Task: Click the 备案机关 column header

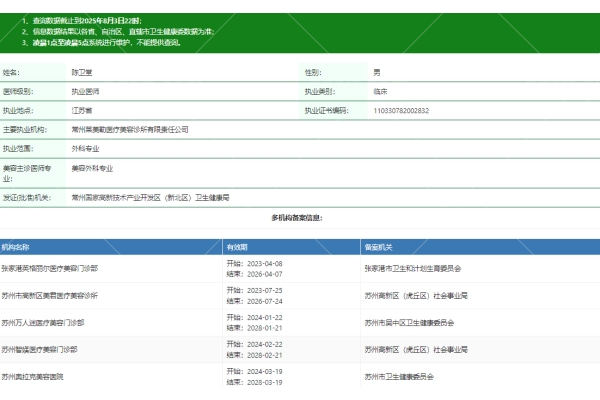Action: pyautogui.click(x=378, y=247)
